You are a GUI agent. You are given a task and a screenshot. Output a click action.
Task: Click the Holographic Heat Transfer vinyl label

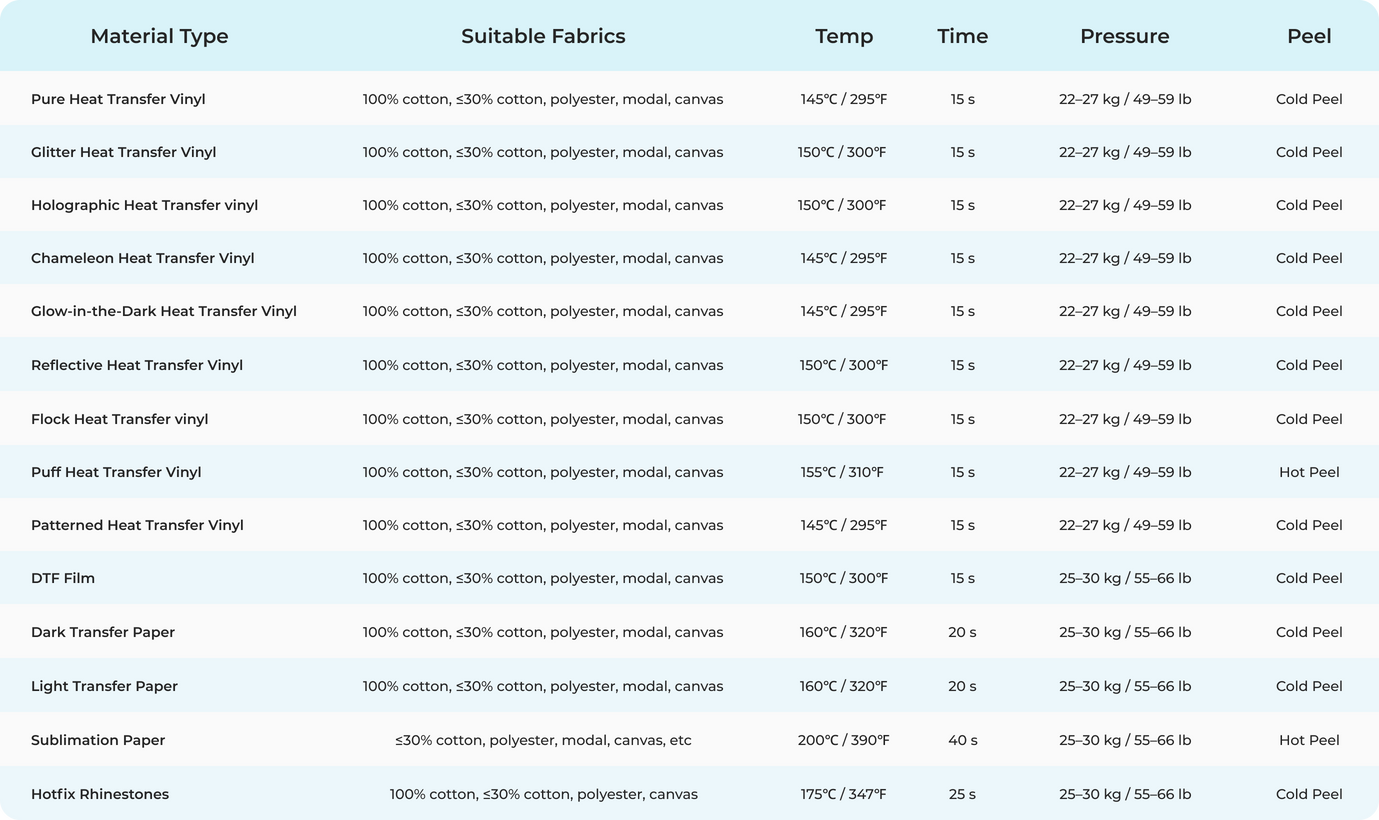143,205
